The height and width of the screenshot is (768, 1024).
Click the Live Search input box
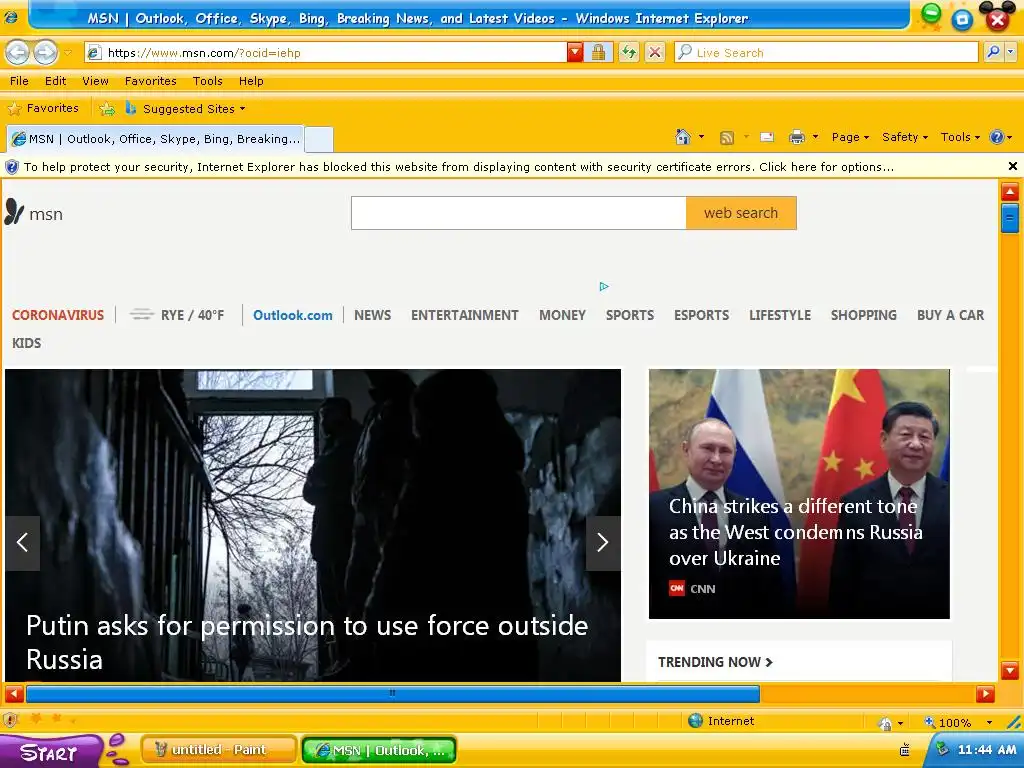(826, 53)
